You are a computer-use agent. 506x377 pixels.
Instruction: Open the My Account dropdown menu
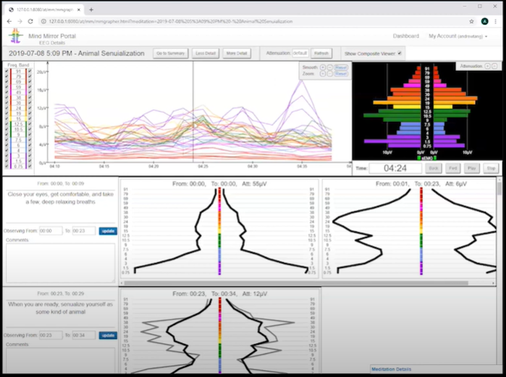click(458, 36)
